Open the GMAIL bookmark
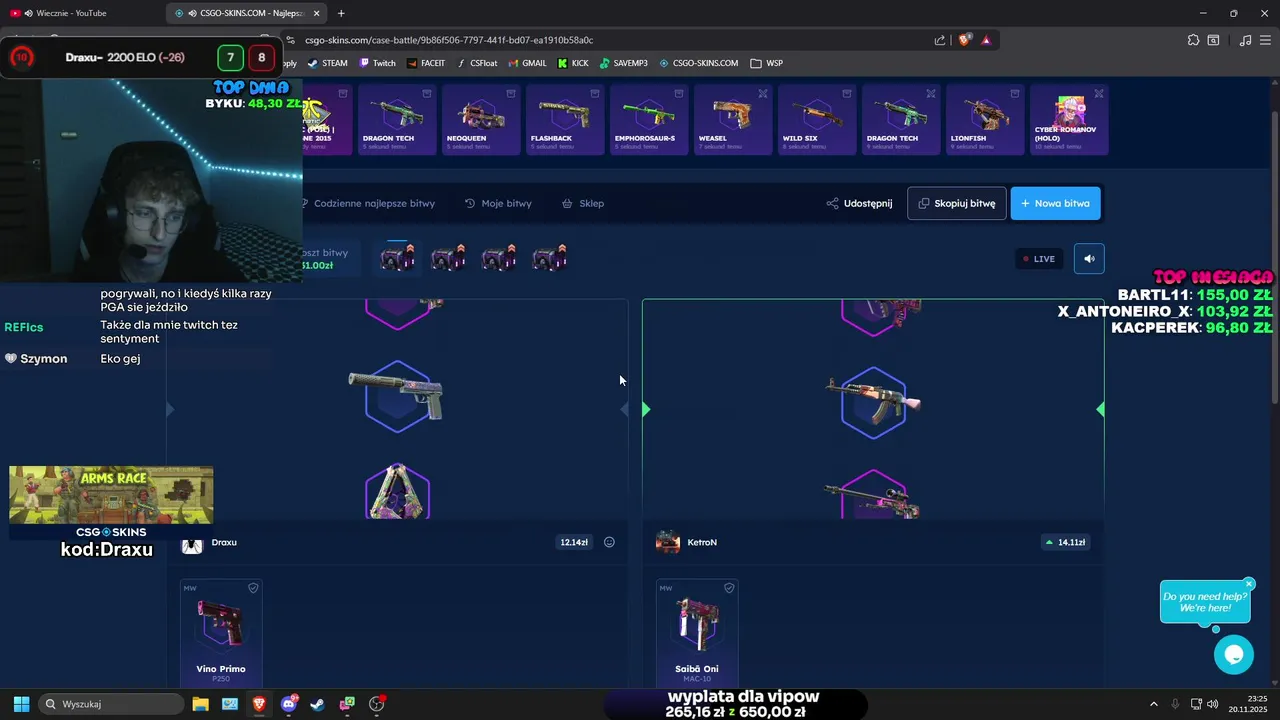This screenshot has width=1280, height=720. coord(527,63)
